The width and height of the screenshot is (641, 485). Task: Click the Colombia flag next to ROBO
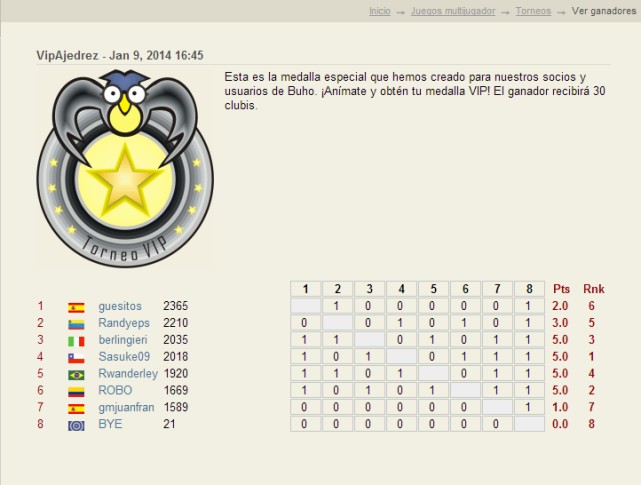click(x=76, y=392)
